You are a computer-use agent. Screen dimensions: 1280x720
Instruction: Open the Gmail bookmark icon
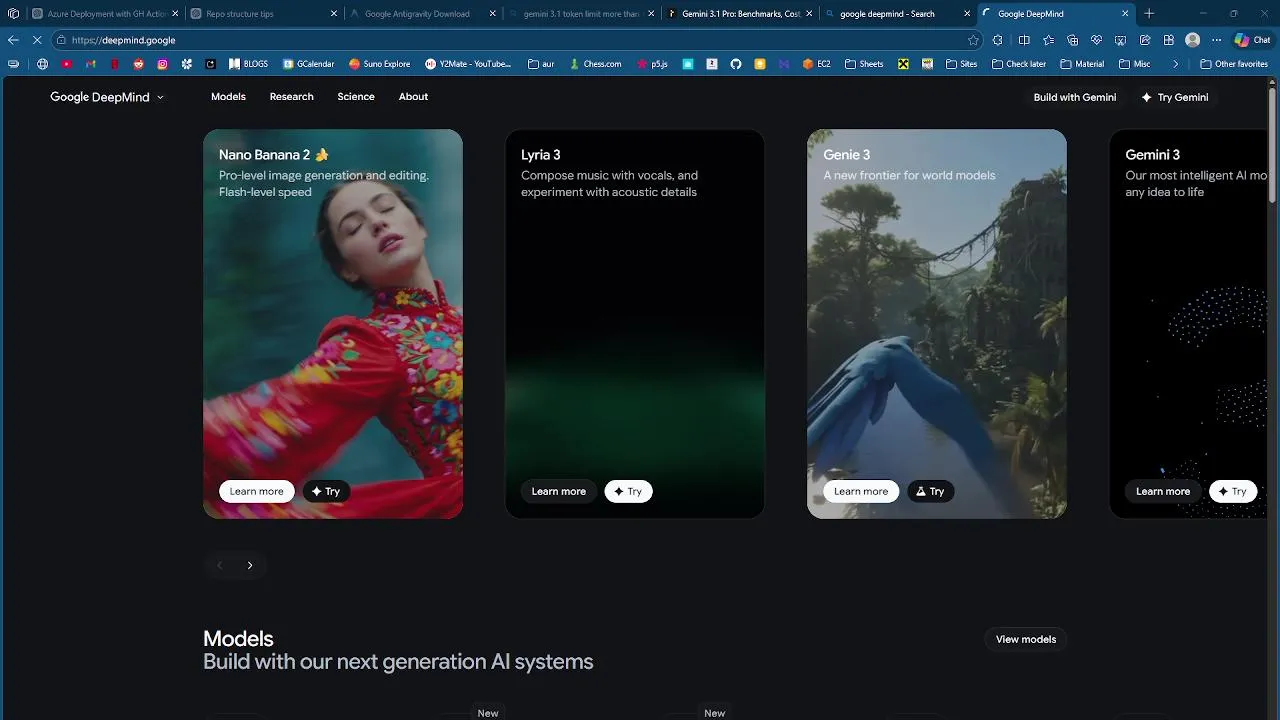tap(90, 64)
